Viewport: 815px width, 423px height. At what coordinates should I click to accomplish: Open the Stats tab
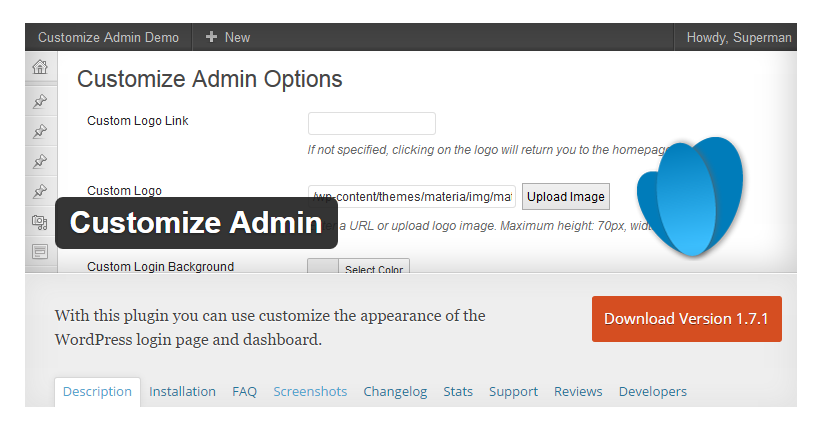(x=458, y=392)
